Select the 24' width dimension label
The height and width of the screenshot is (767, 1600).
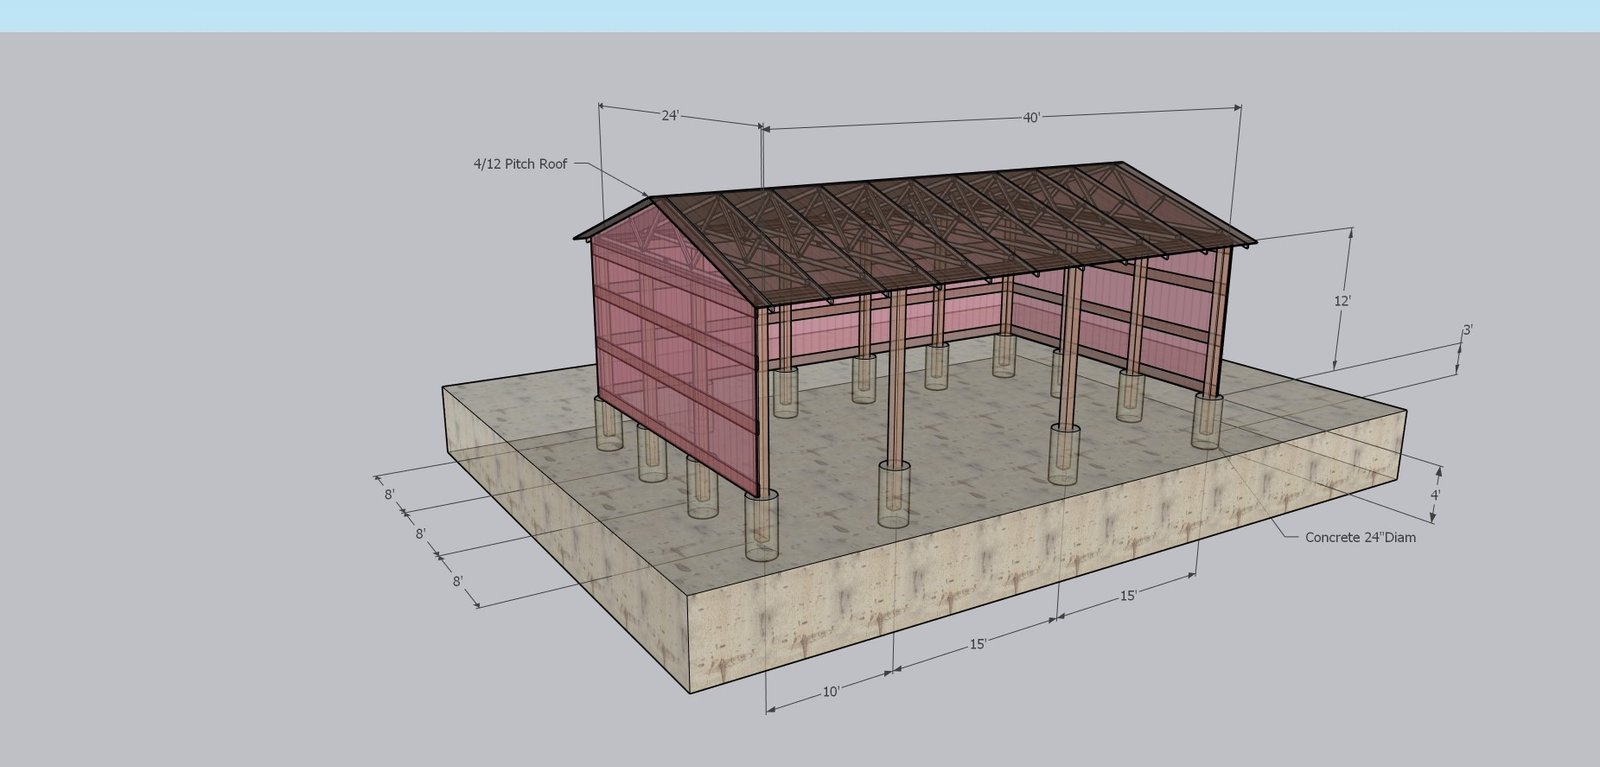670,115
